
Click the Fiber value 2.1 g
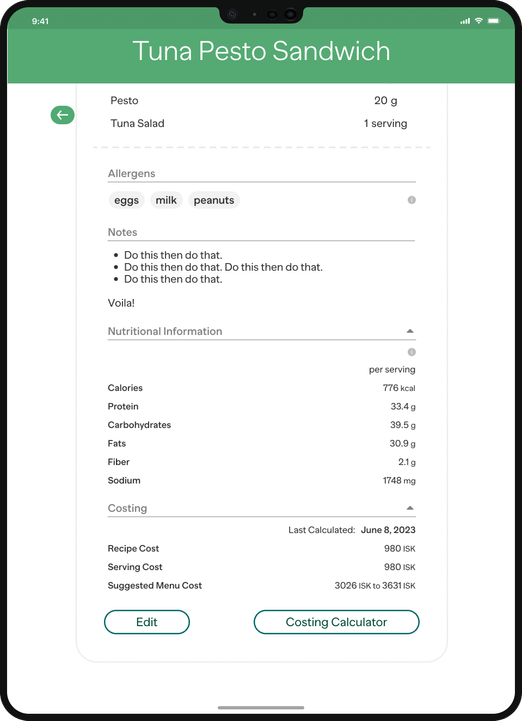click(x=407, y=462)
